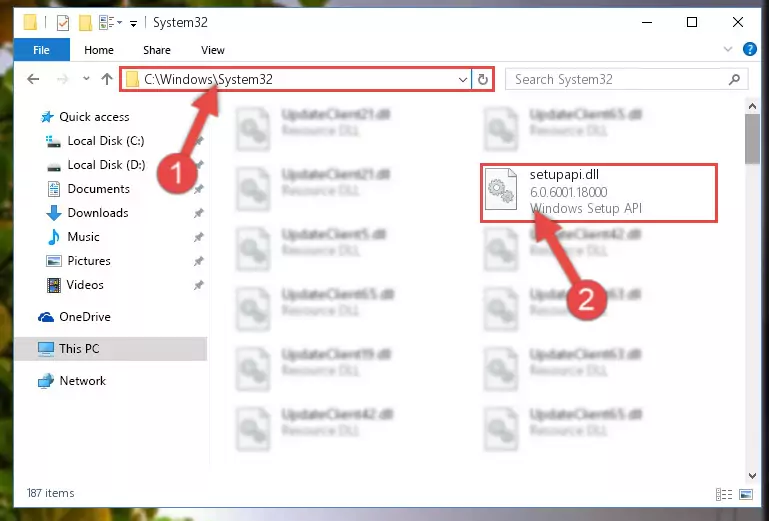The image size is (769, 521).
Task: Open Music in the sidebar
Action: tap(83, 237)
